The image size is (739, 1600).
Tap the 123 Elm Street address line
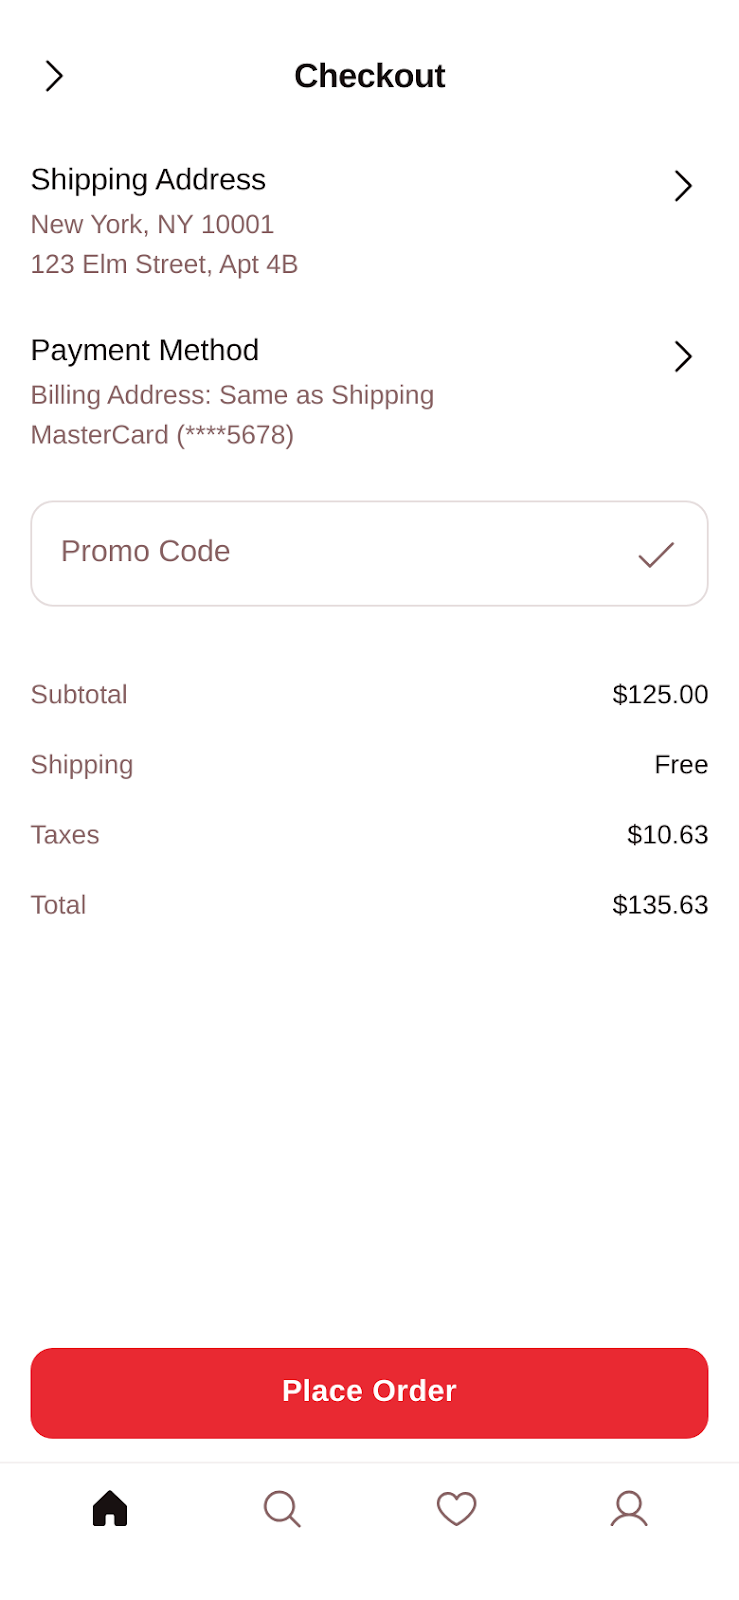coord(164,264)
